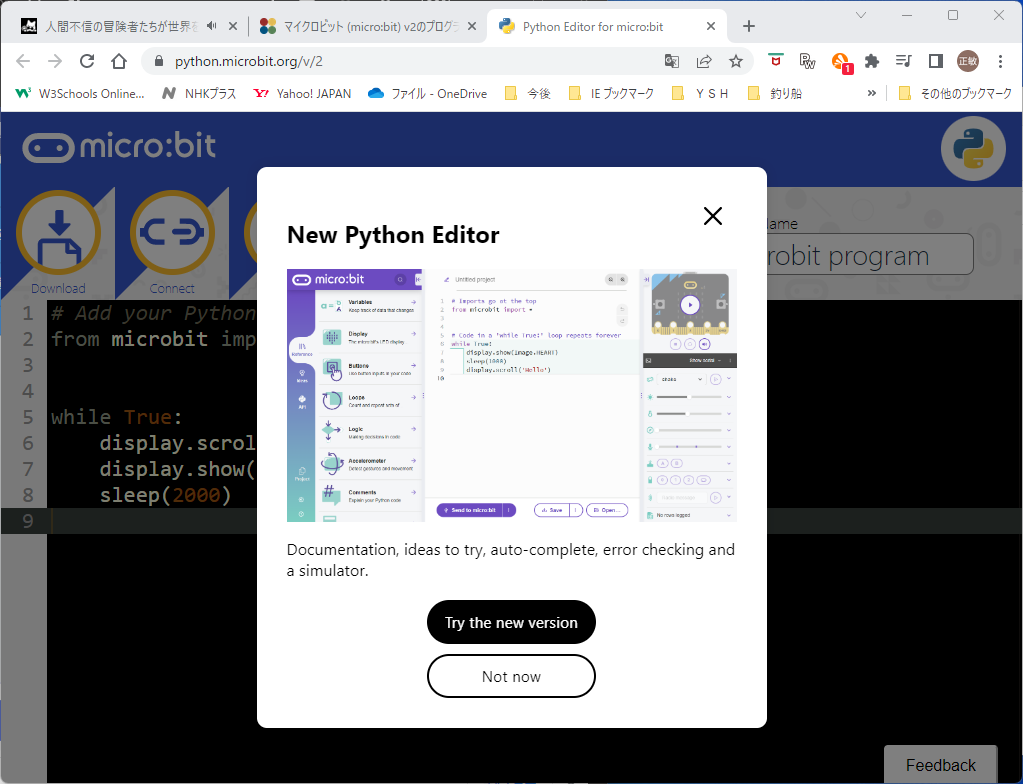Reload the current page

point(87,61)
